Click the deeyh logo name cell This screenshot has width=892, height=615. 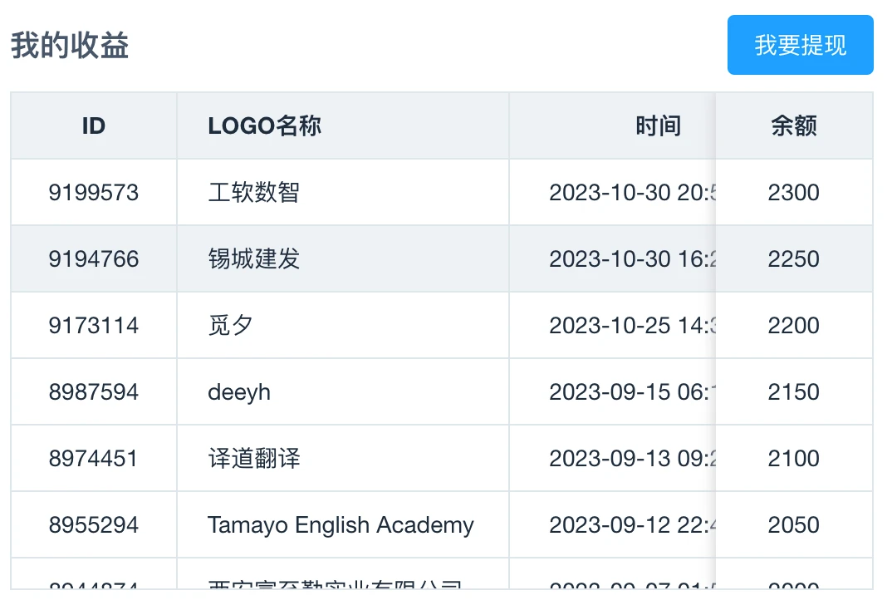click(x=239, y=392)
